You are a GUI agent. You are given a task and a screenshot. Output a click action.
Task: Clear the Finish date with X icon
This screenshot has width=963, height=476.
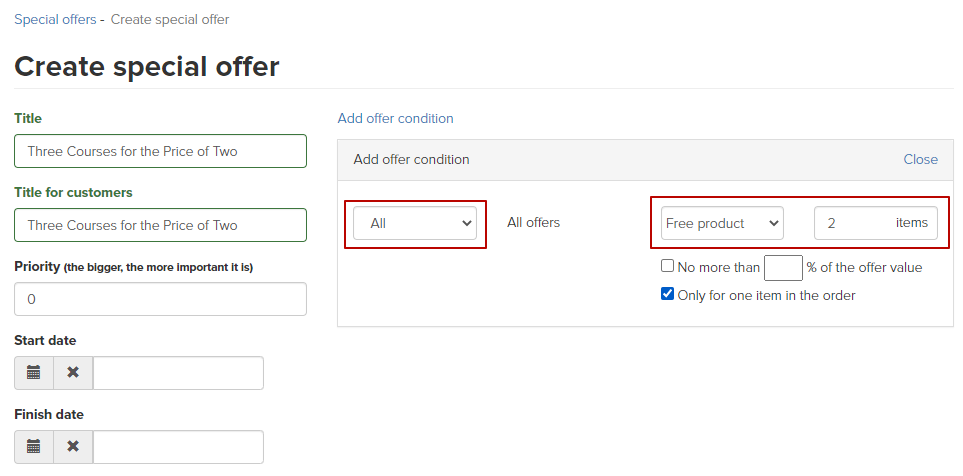point(73,447)
